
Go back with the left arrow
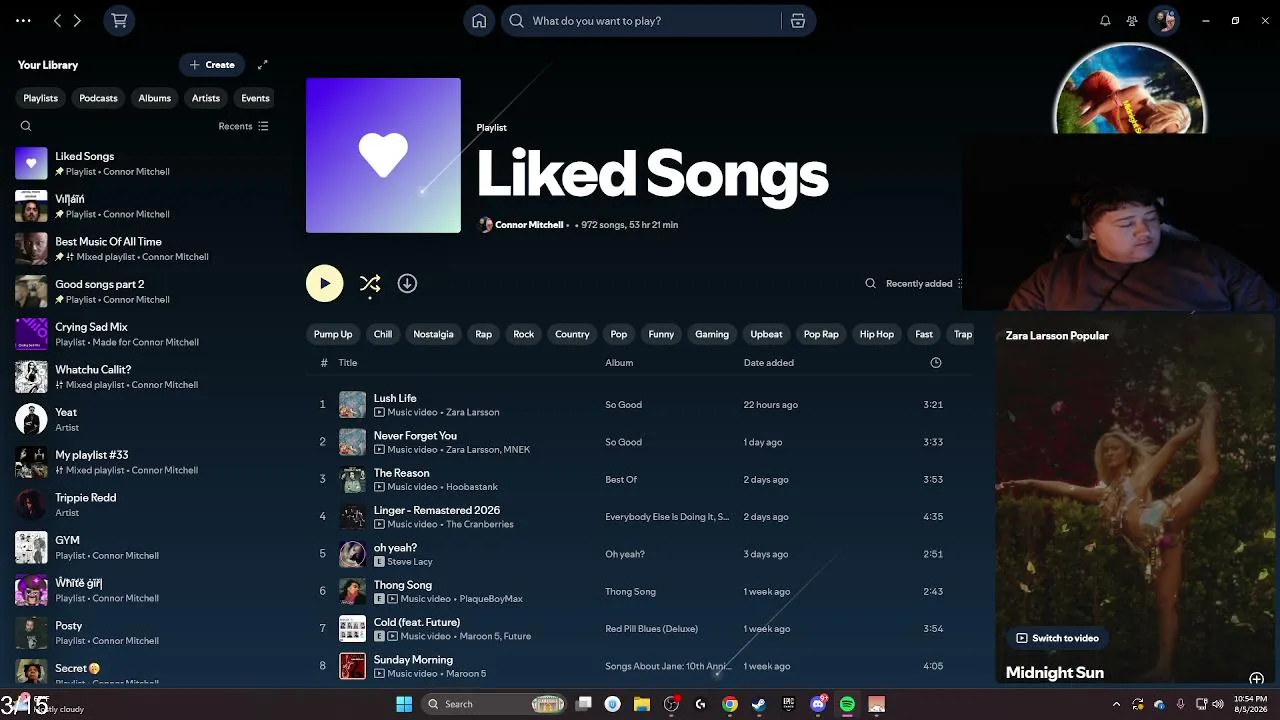pos(57,21)
